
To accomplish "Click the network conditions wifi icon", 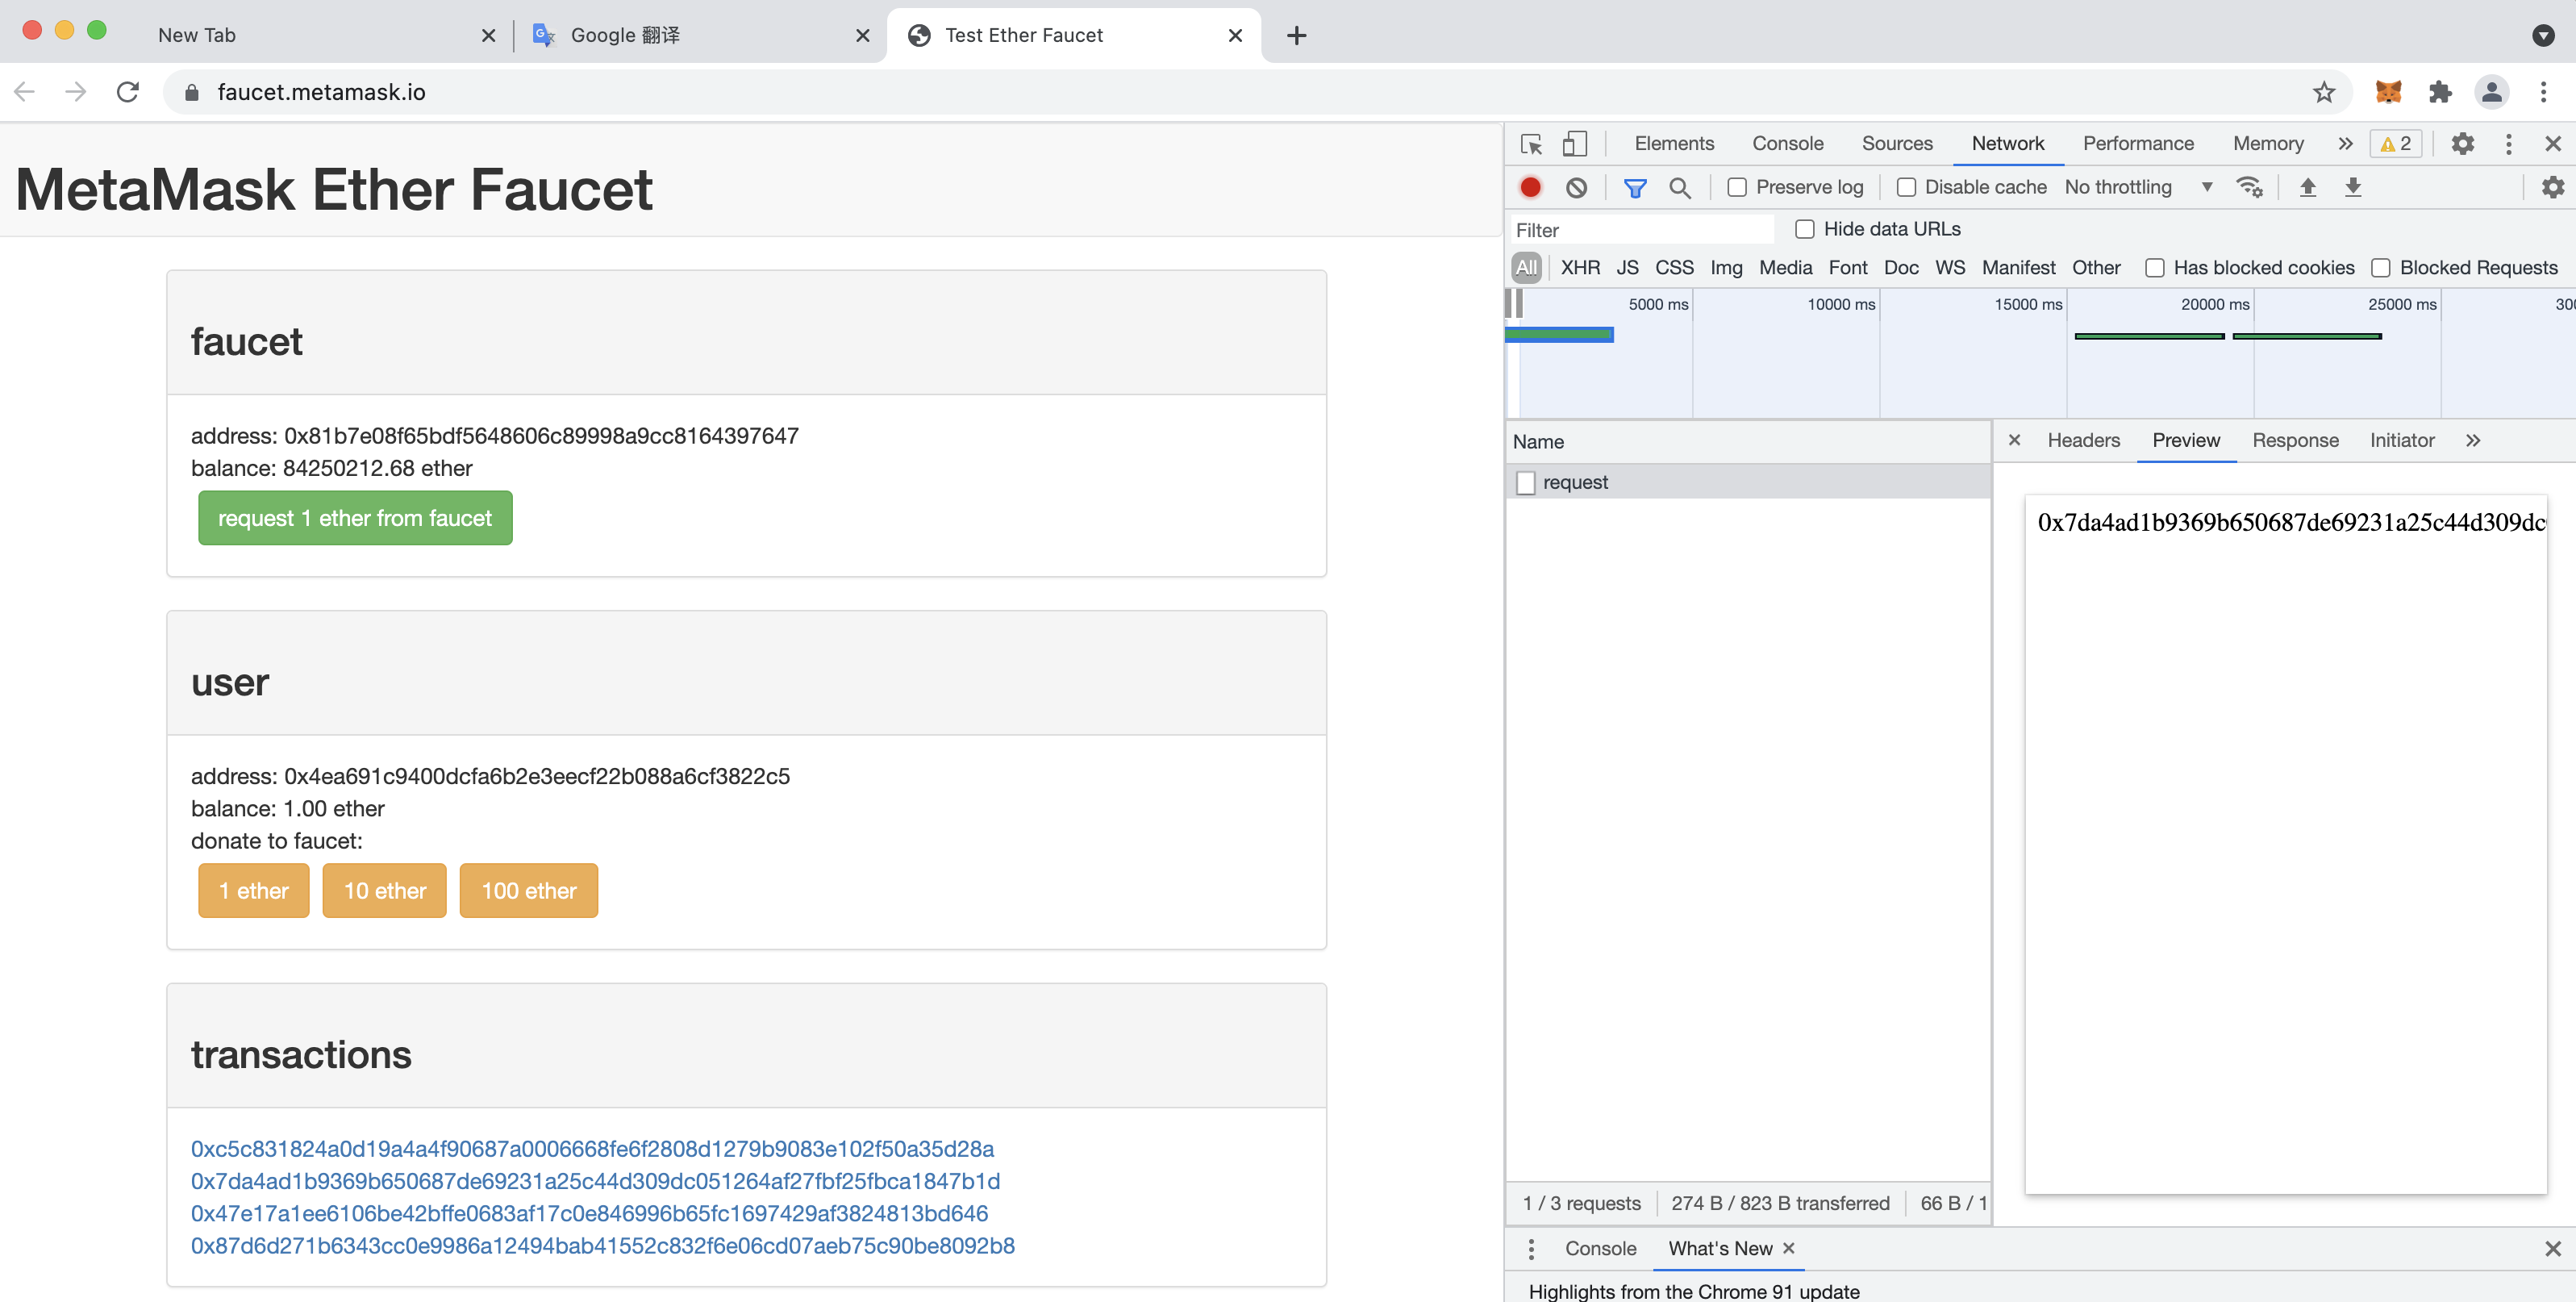I will point(2251,187).
